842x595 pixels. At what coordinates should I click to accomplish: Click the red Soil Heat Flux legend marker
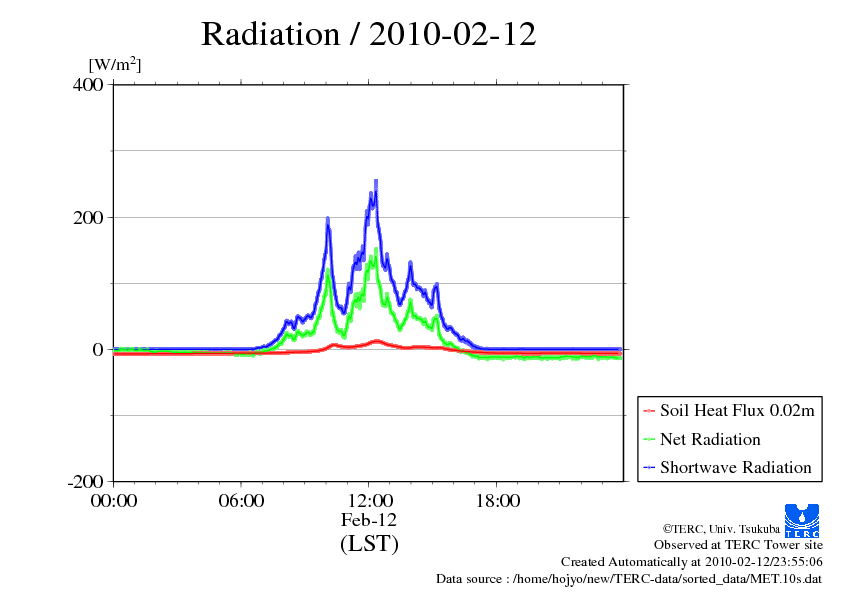pos(649,411)
